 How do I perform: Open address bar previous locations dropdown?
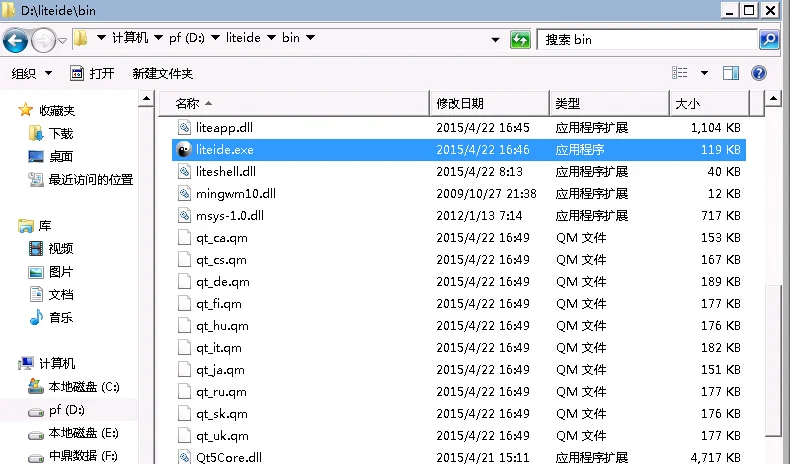pyautogui.click(x=495, y=40)
